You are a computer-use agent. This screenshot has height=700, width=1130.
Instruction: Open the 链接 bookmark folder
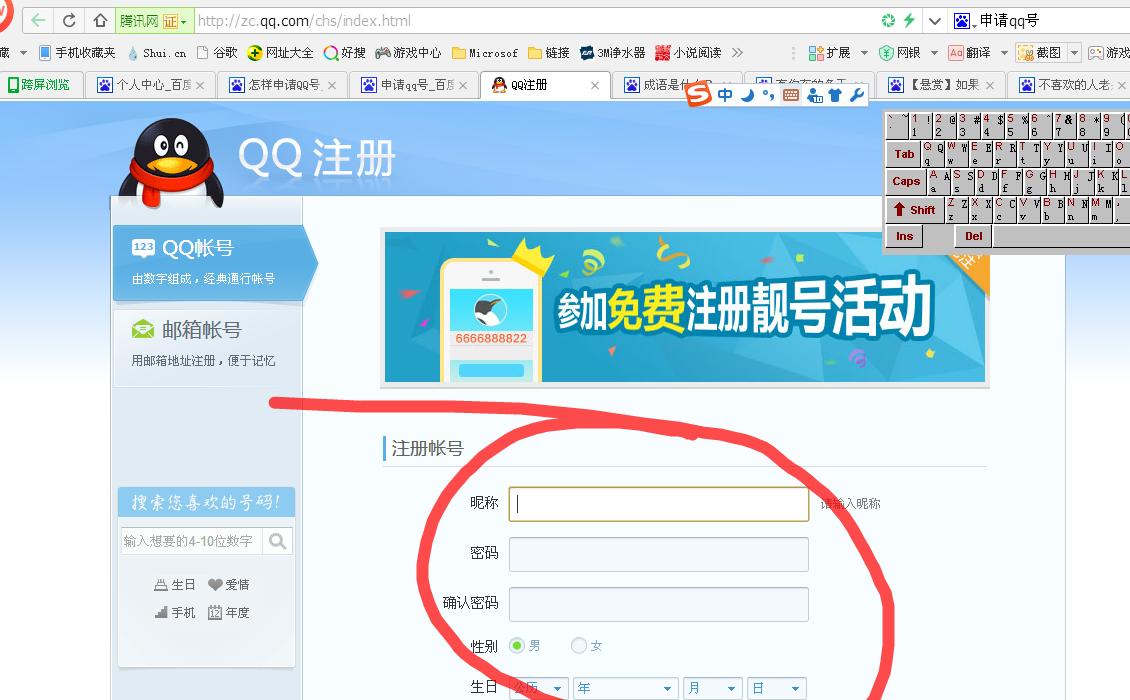point(548,53)
